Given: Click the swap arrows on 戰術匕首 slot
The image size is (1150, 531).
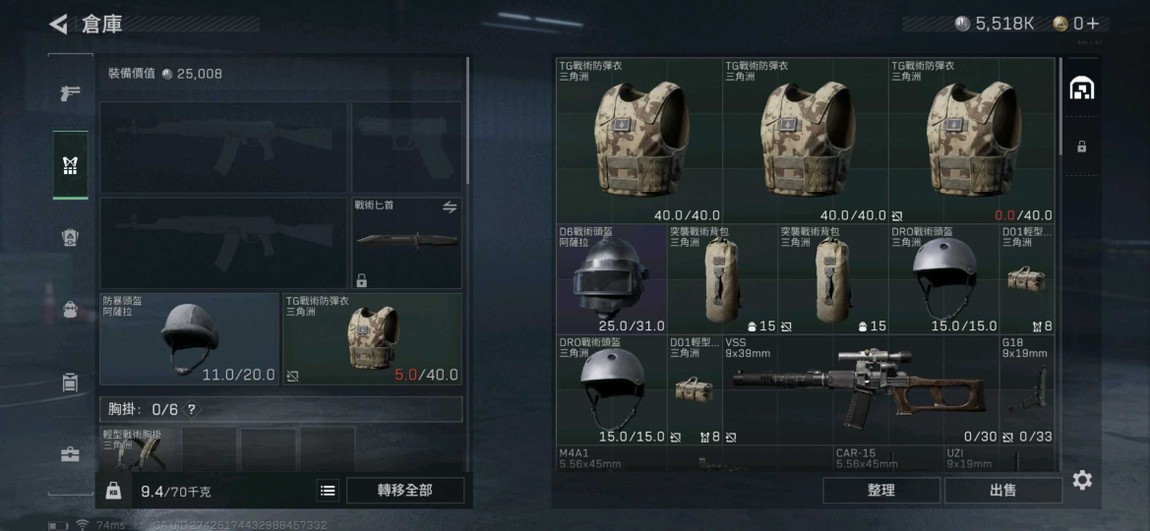Looking at the screenshot, I should (x=450, y=208).
